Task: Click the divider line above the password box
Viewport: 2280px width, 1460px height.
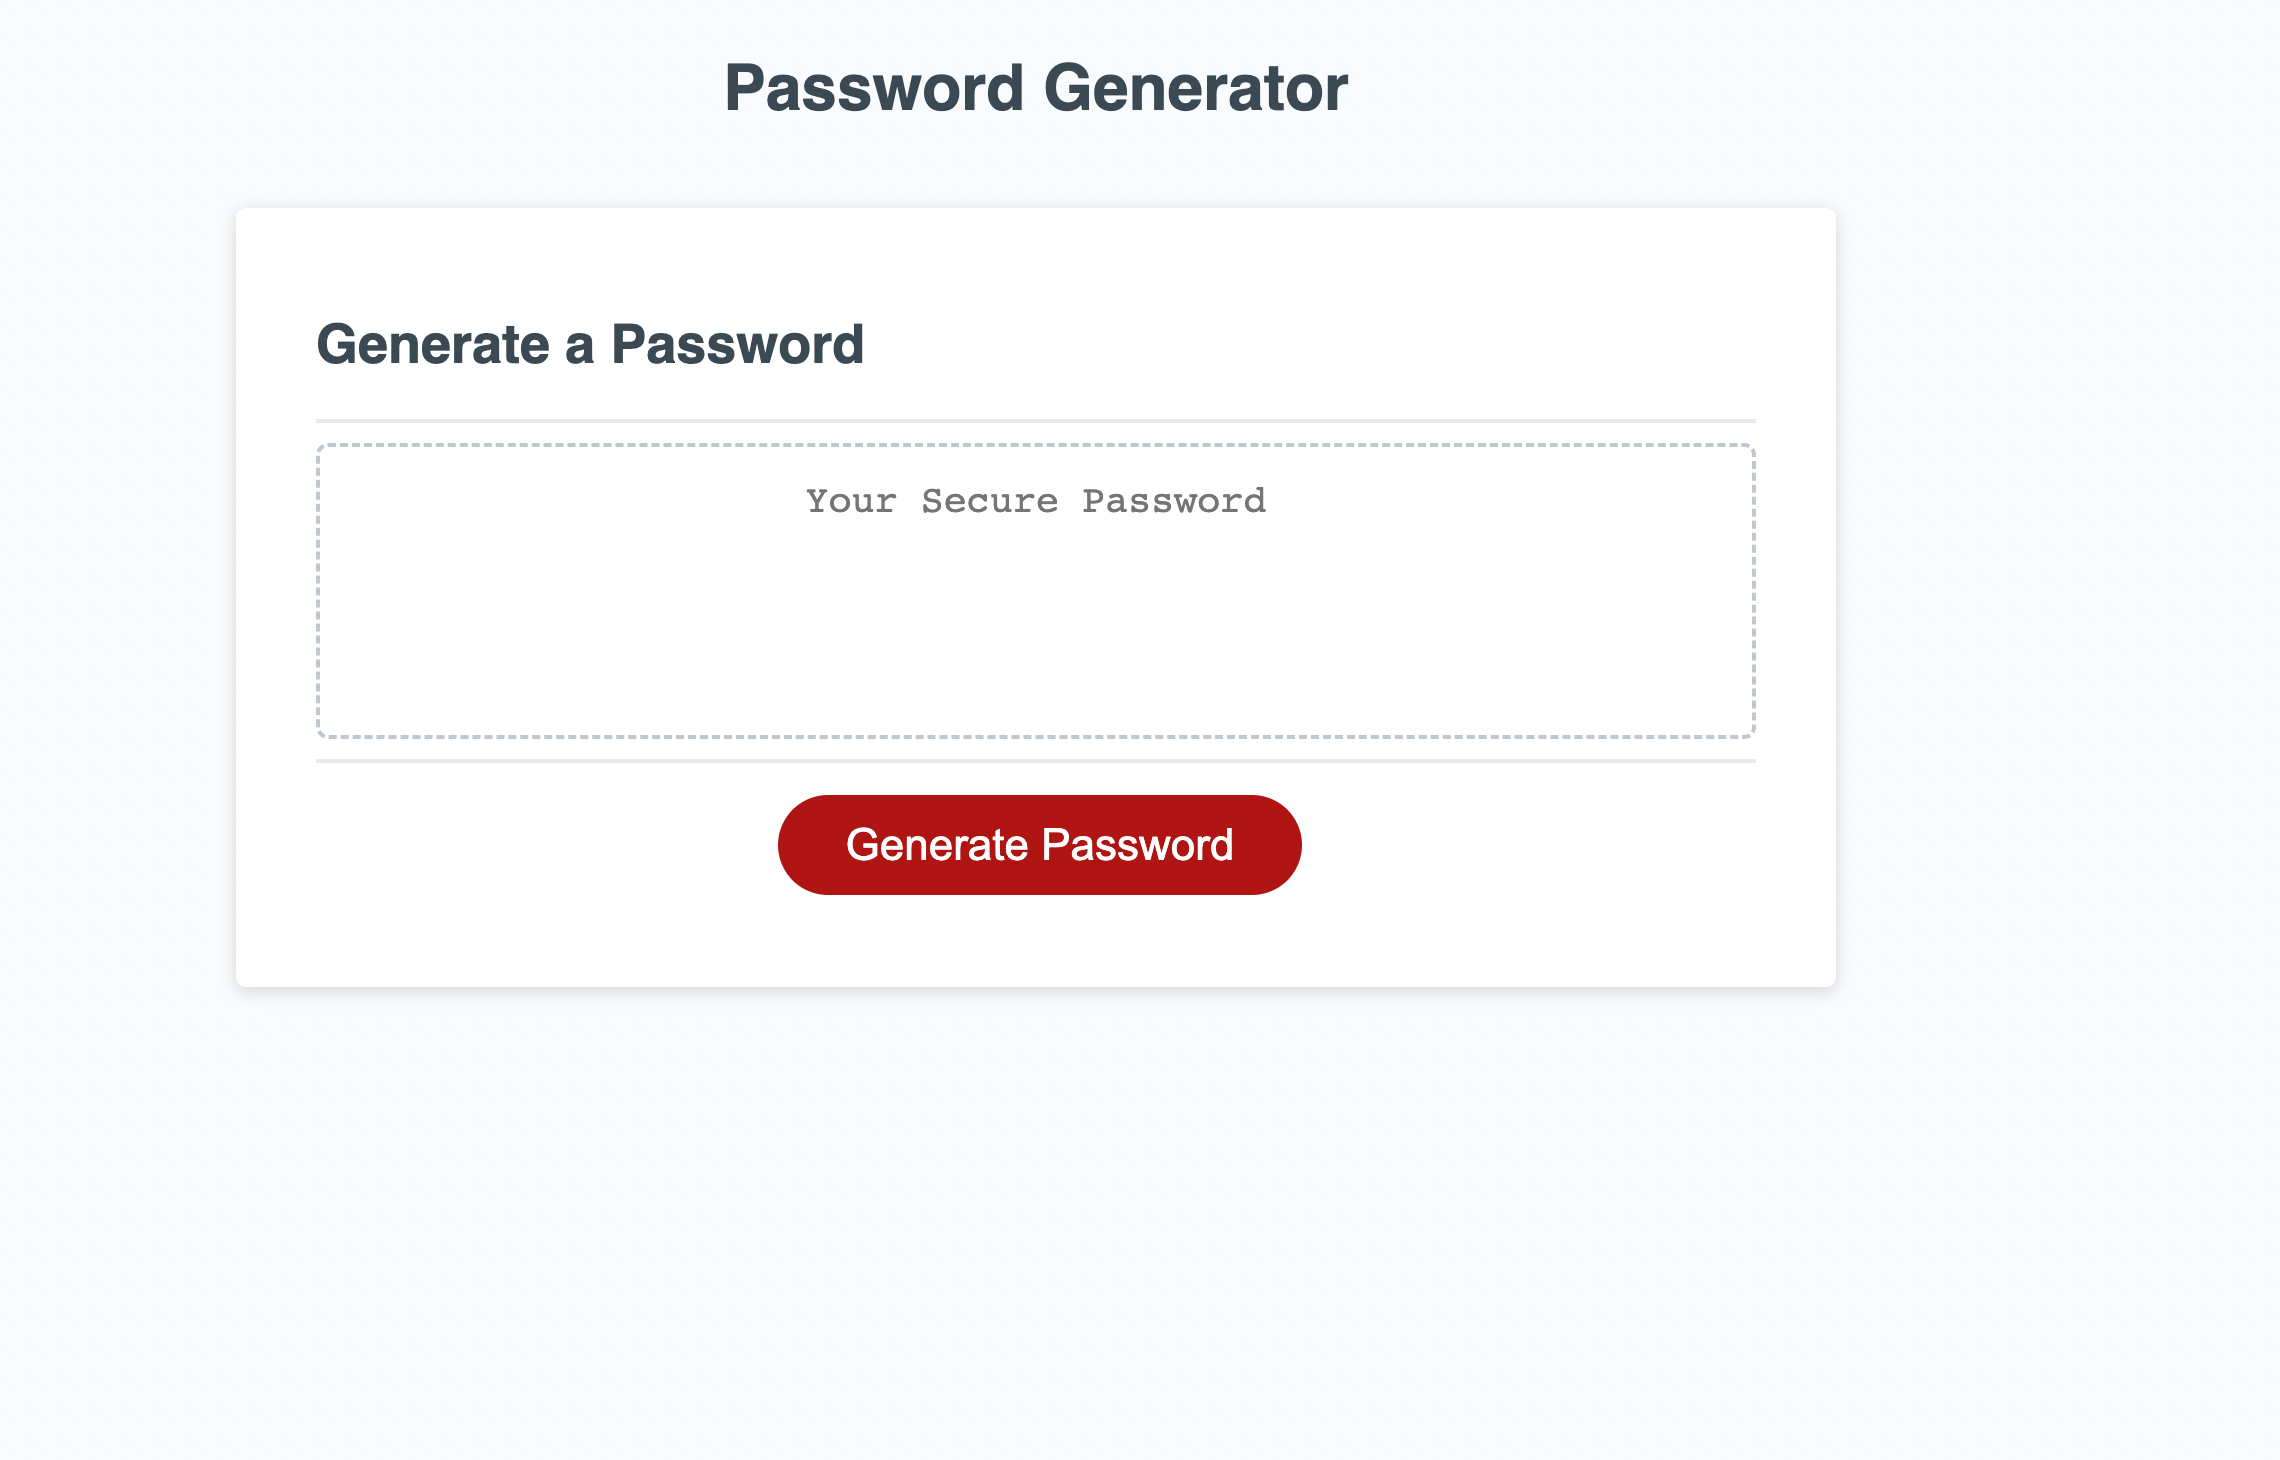Action: 1035,418
